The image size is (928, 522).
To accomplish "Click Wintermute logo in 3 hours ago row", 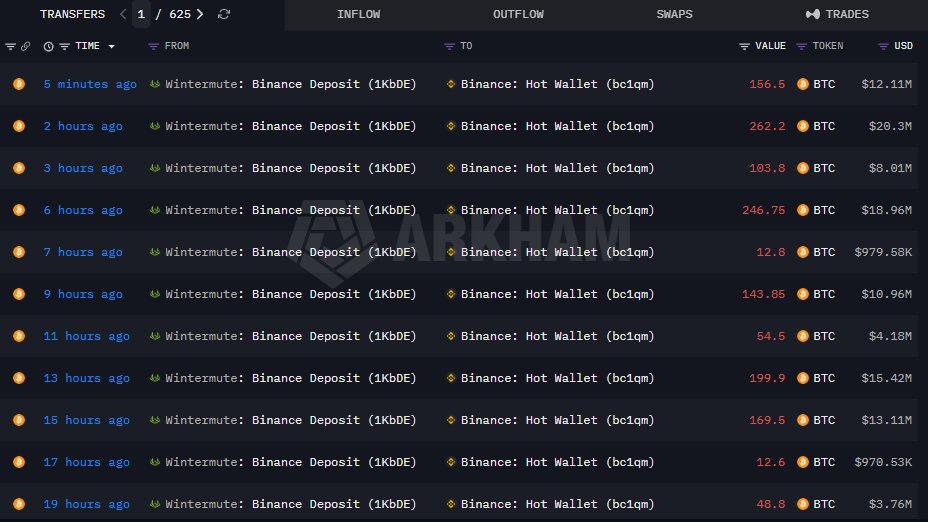I will [x=155, y=168].
